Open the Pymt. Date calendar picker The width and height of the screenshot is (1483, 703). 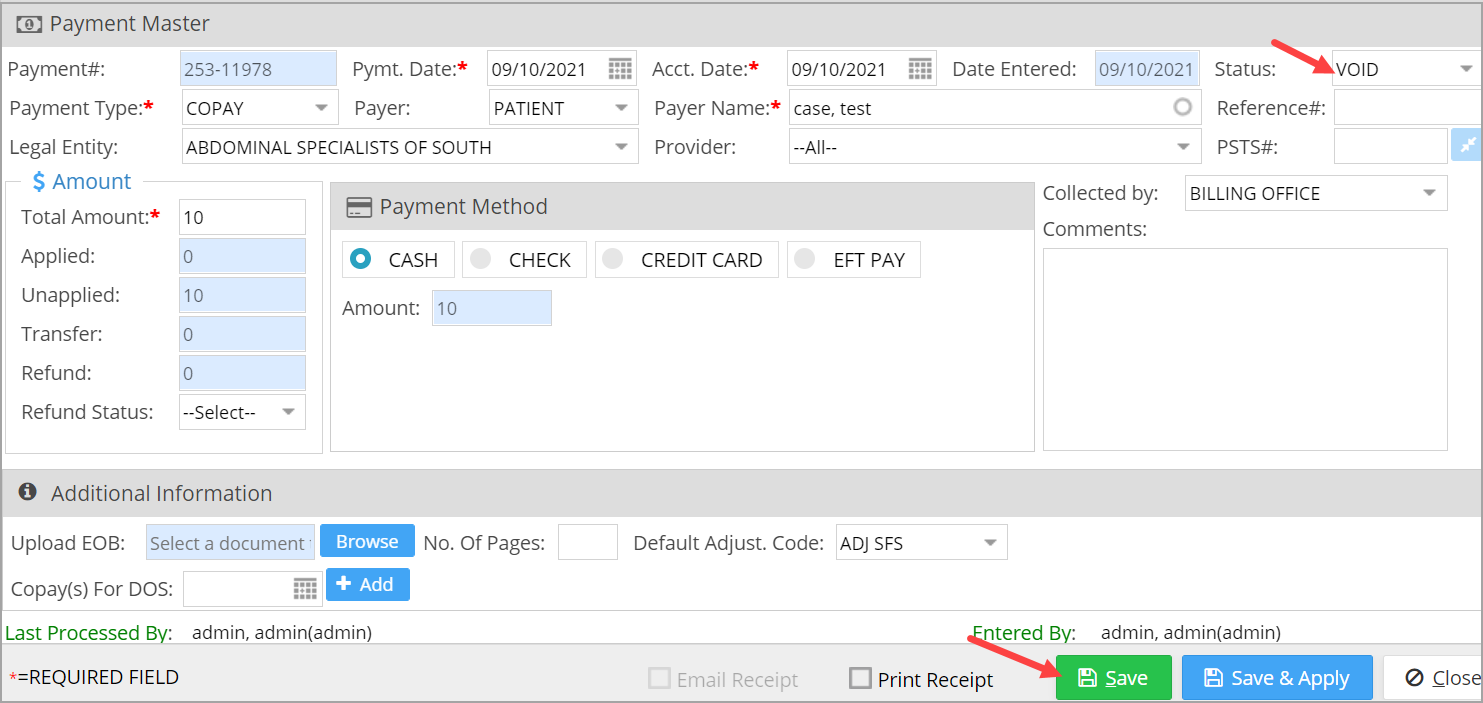(620, 69)
